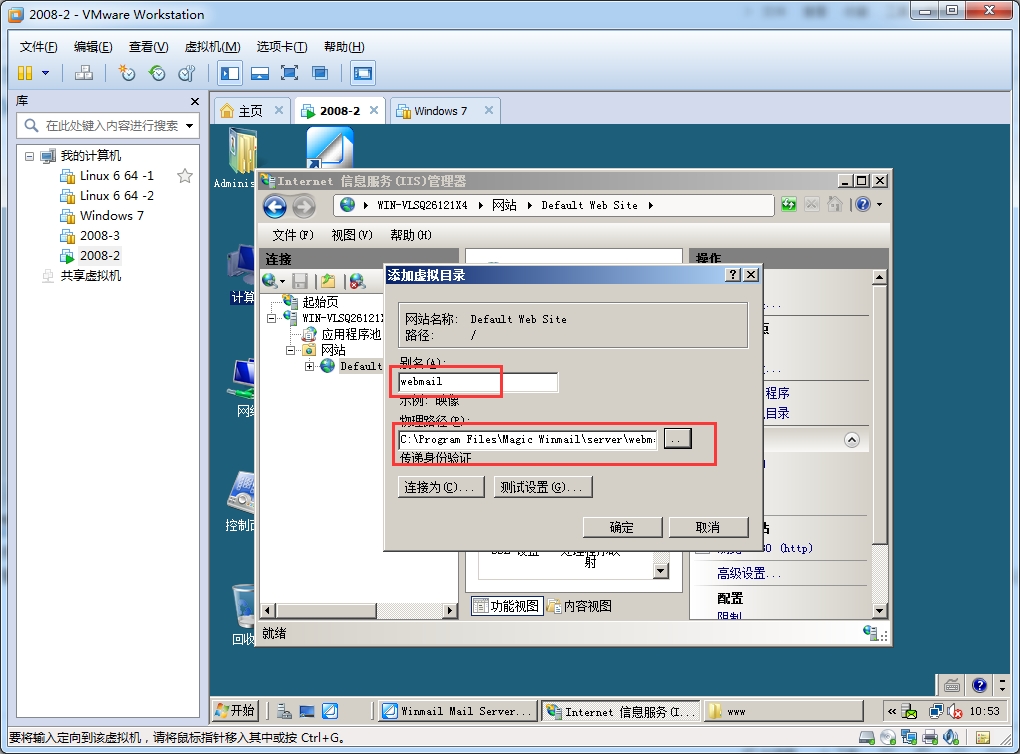The width and height of the screenshot is (1020, 754).
Task: Click the Unity mode toolbar icon
Action: [319, 73]
